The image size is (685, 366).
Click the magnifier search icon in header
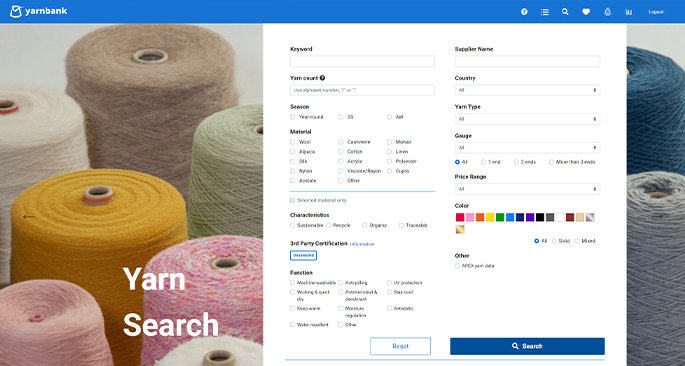tap(565, 12)
